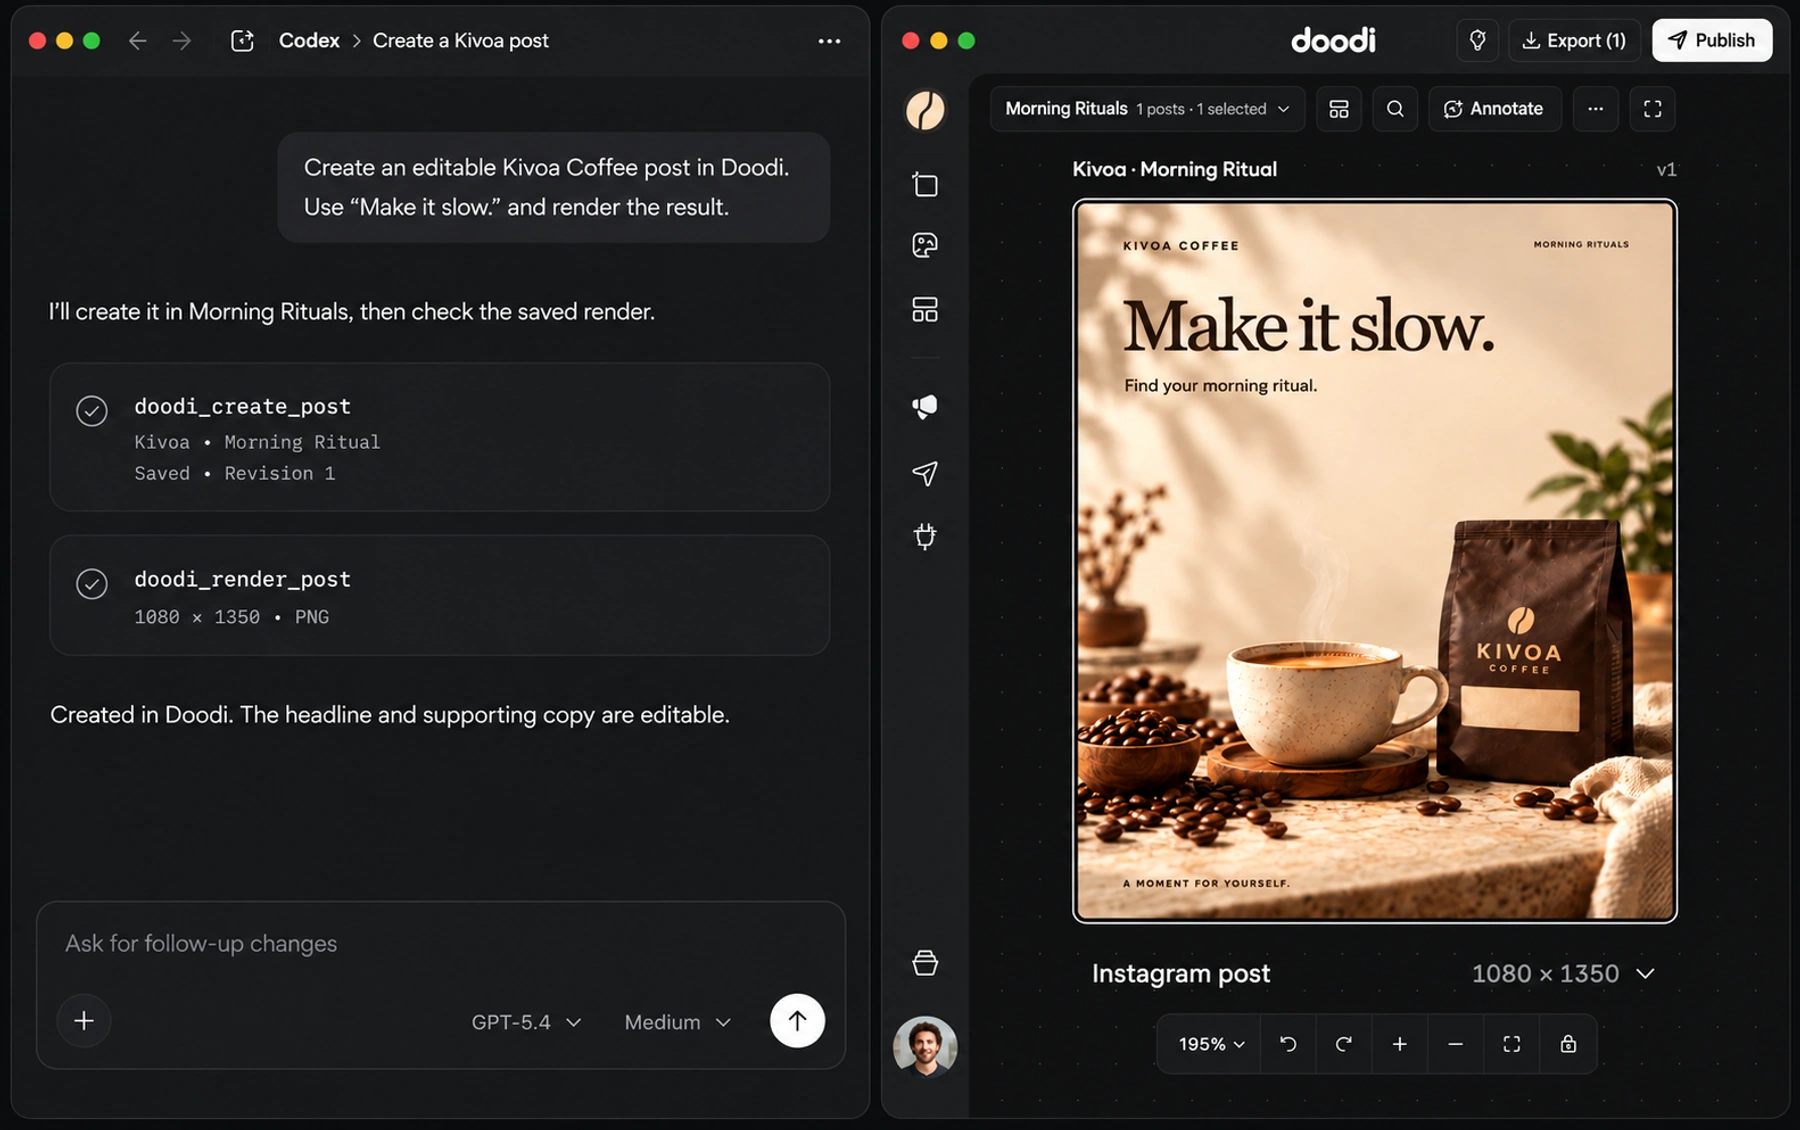Screen dimensions: 1800x1130
Task: Open the templates layout icon in Doodi sidebar
Action: click(925, 310)
